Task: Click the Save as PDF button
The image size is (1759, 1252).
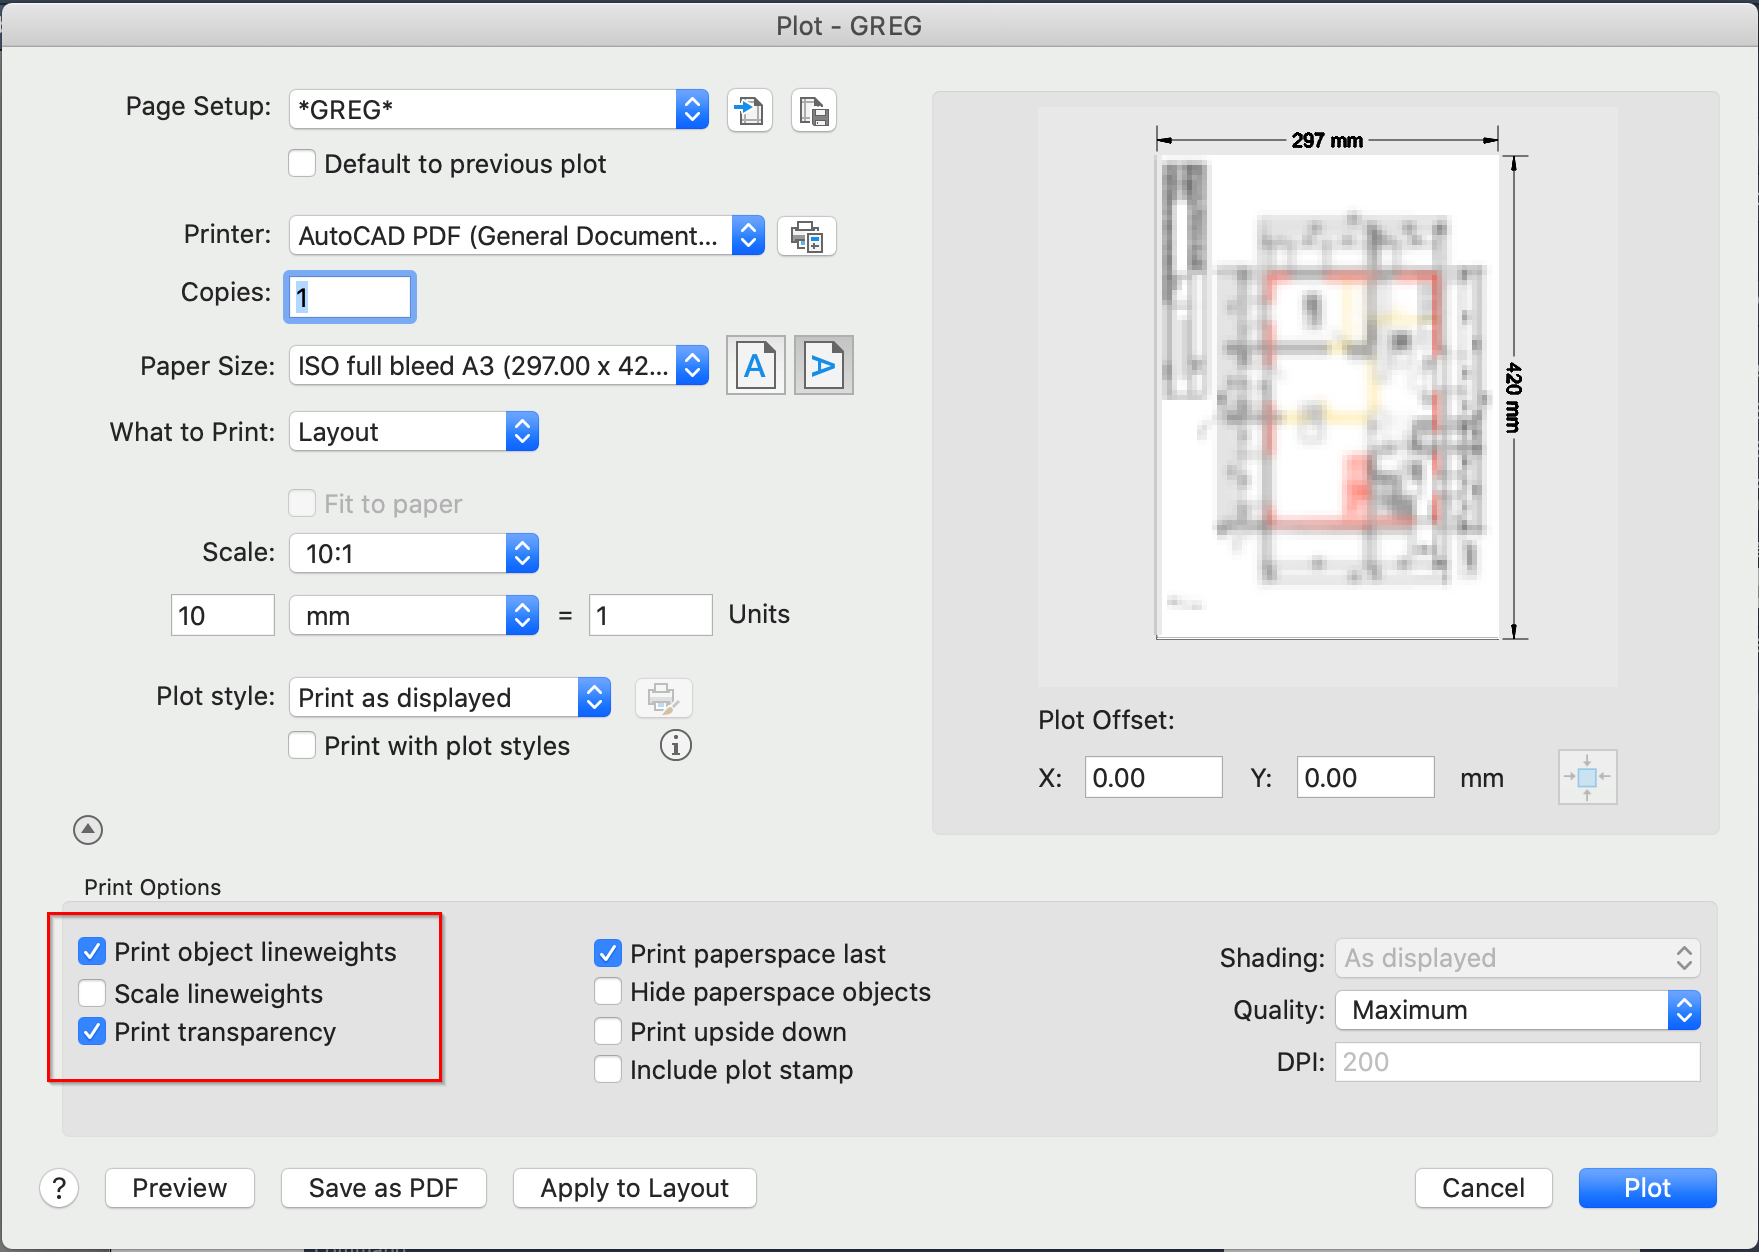Action: (x=383, y=1188)
